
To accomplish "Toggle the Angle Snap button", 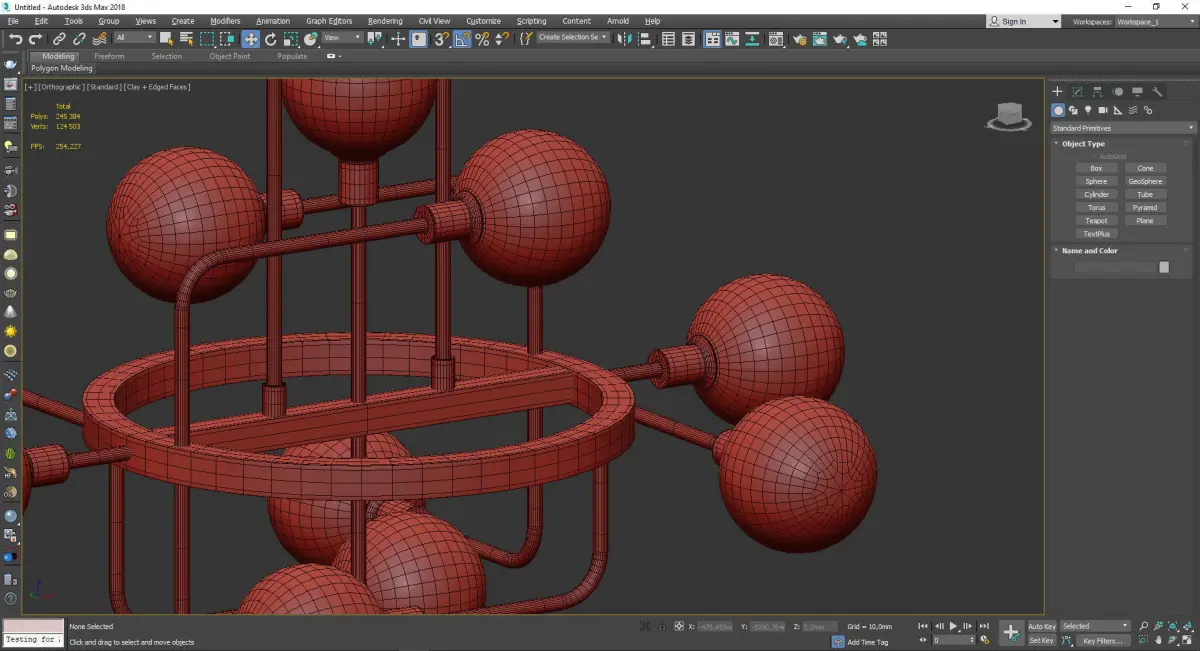I will tap(462, 39).
